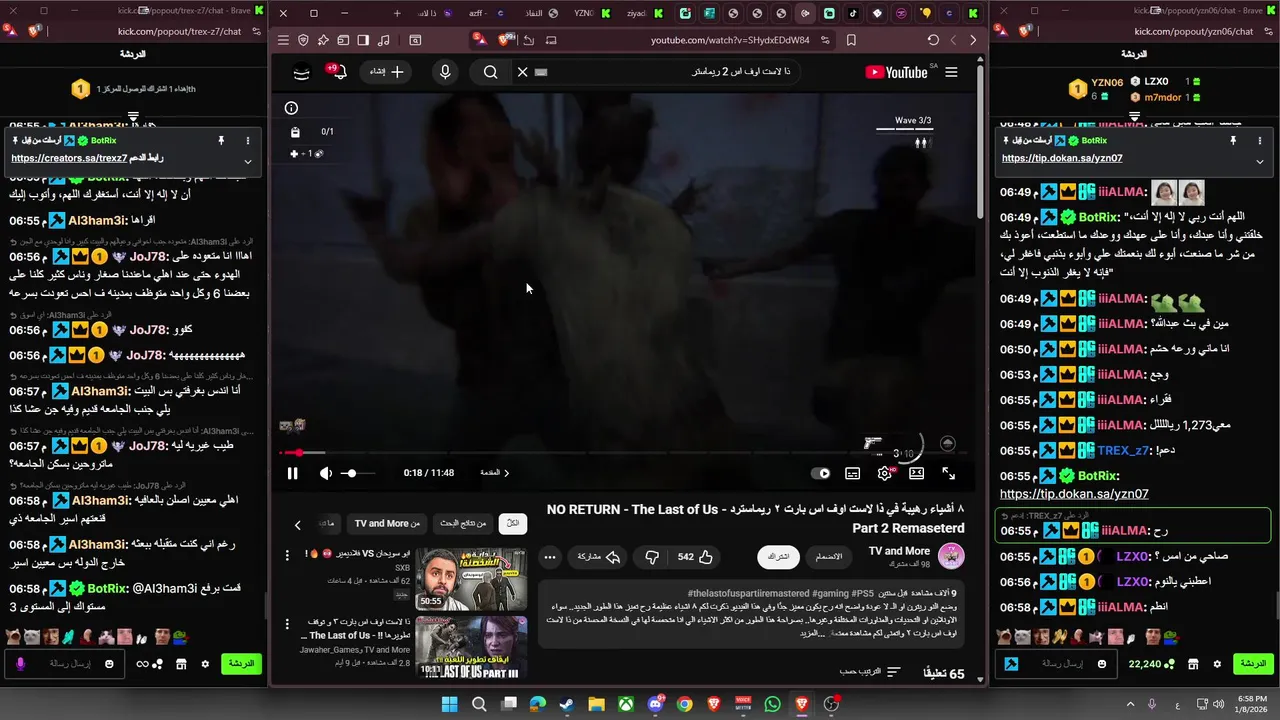This screenshot has height=720, width=1280.
Task: Show the info card on video
Action: point(291,108)
